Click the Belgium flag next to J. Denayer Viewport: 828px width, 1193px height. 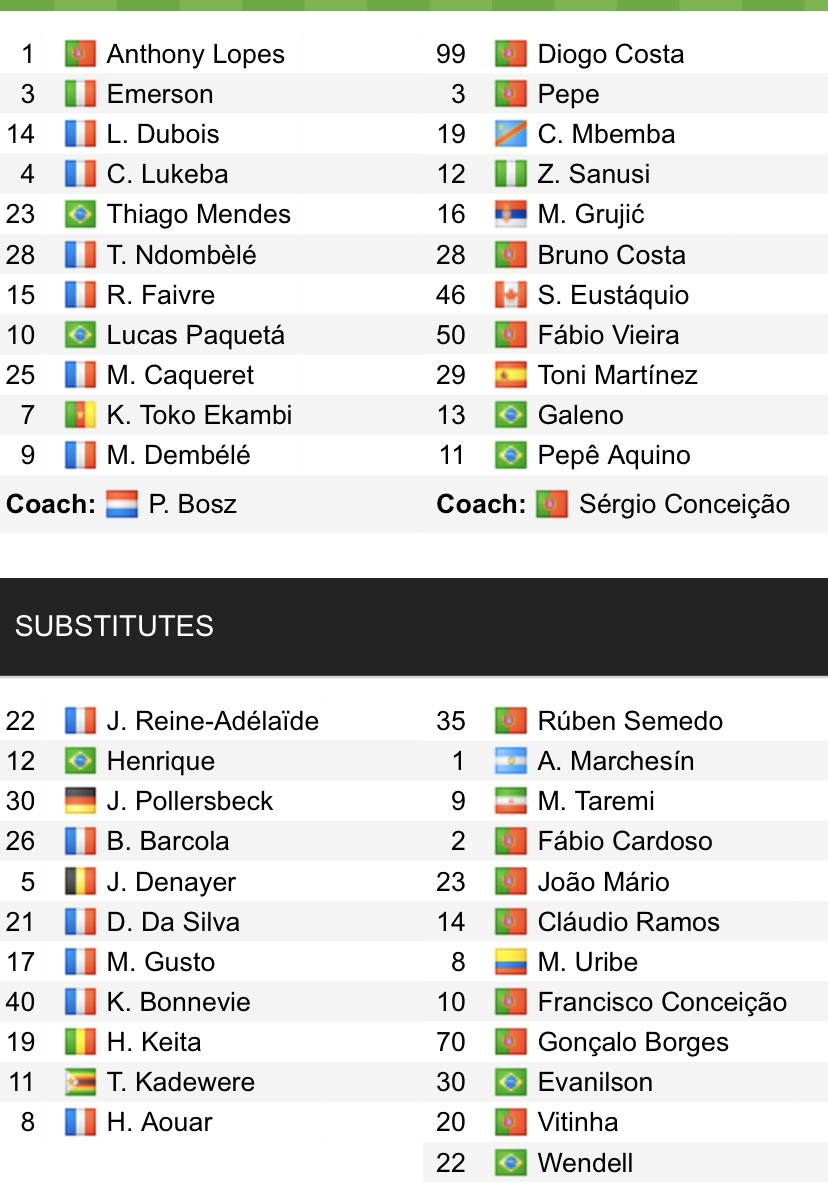click(x=80, y=882)
